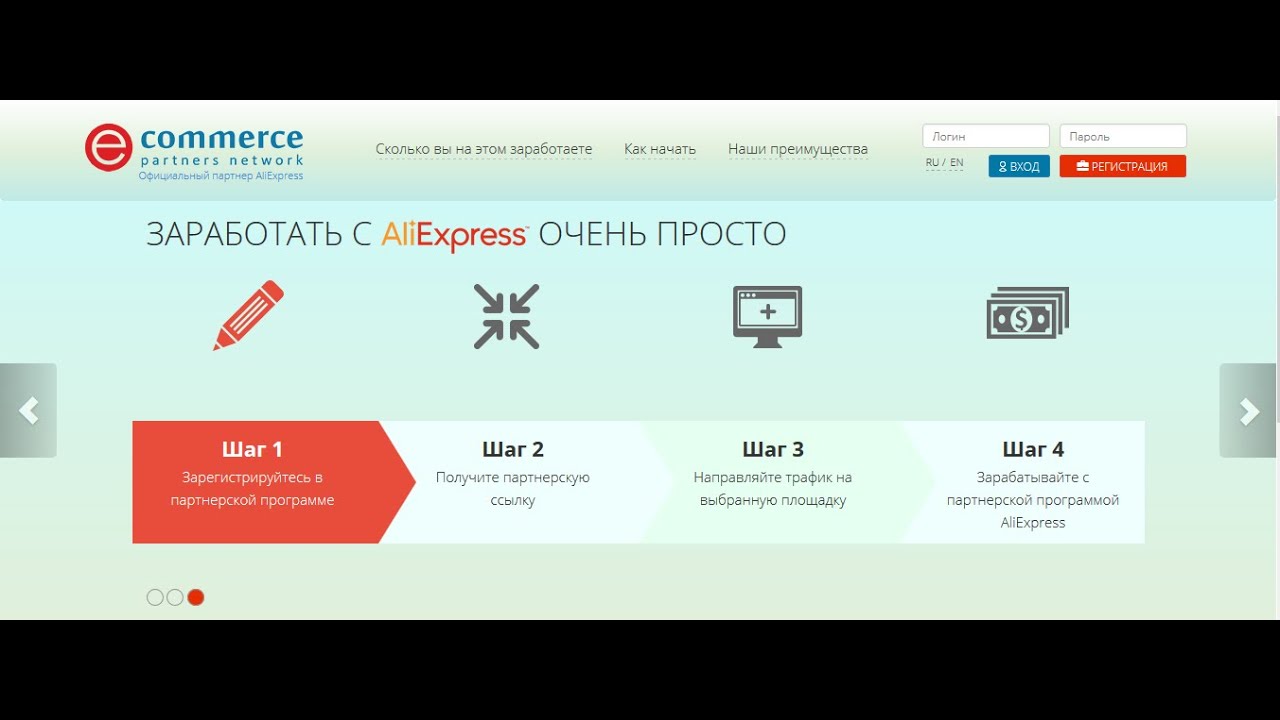Click text 'Зарабатывайте с партнерской программой AliExpress'
Viewport: 1280px width, 720px height.
point(1033,500)
